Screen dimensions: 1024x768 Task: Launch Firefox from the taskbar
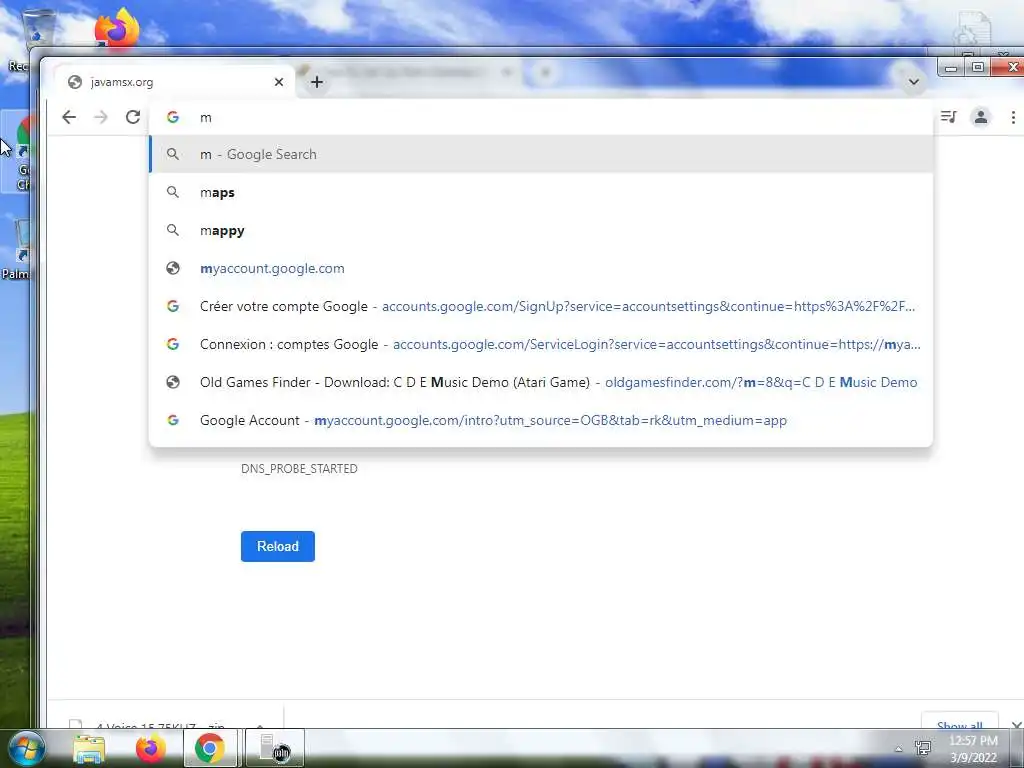coord(150,748)
